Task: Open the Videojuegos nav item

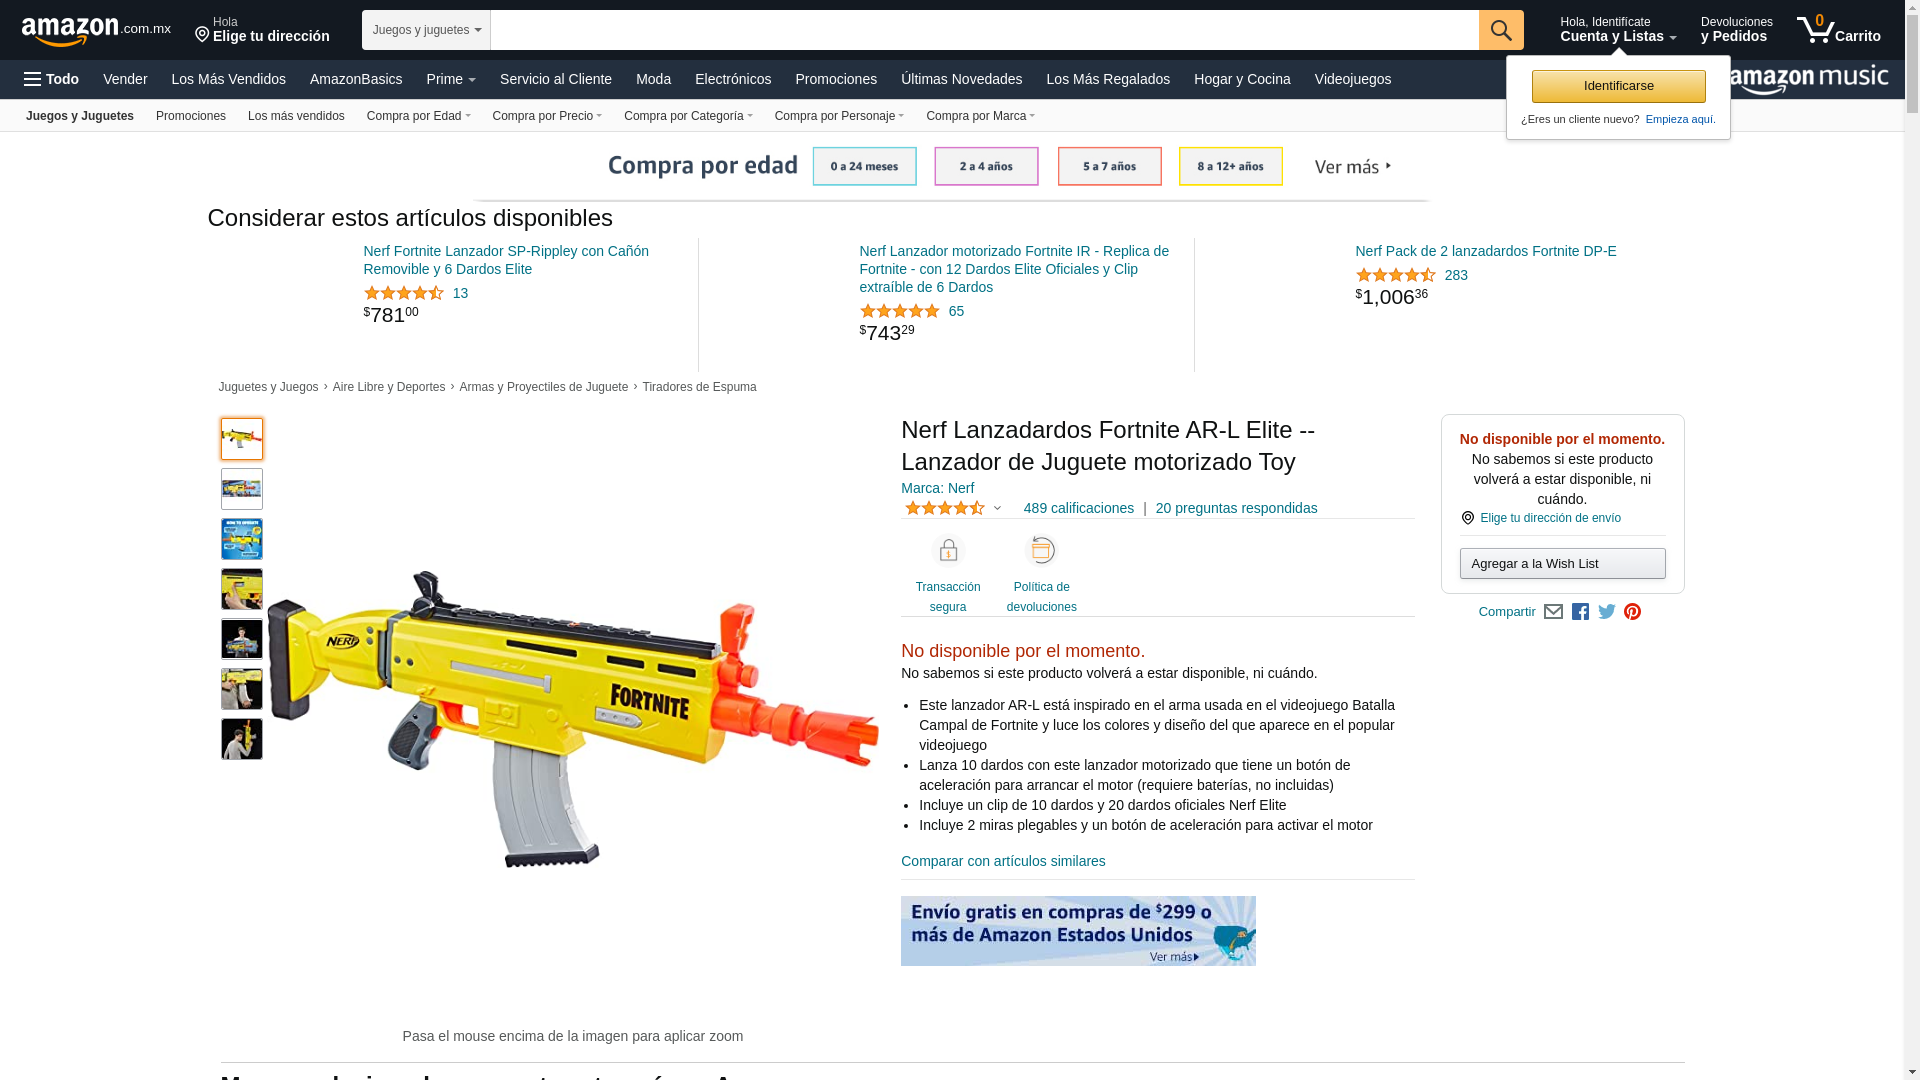Action: pos(1352,79)
